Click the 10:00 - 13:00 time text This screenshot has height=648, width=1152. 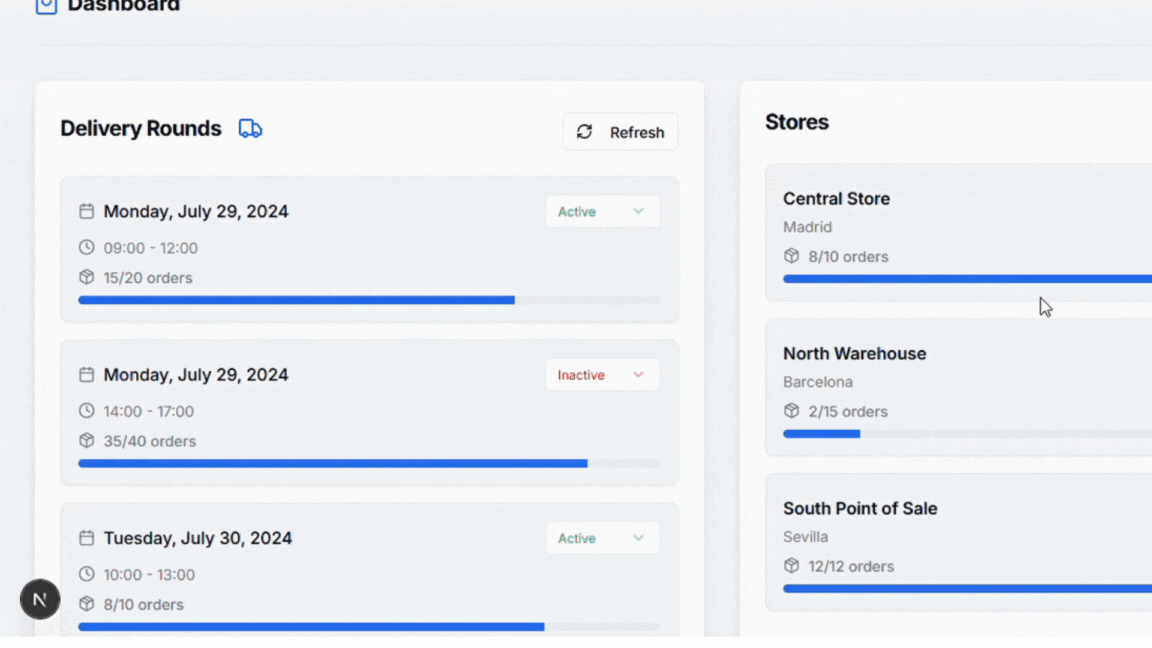(149, 575)
